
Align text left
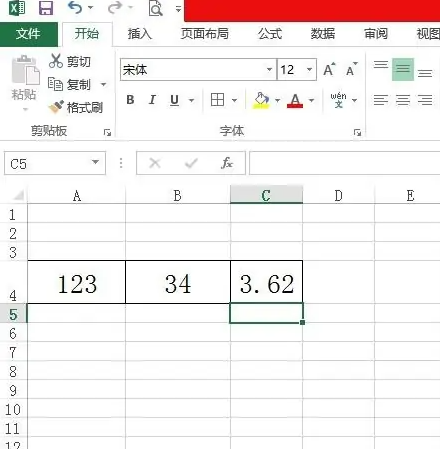[381, 100]
